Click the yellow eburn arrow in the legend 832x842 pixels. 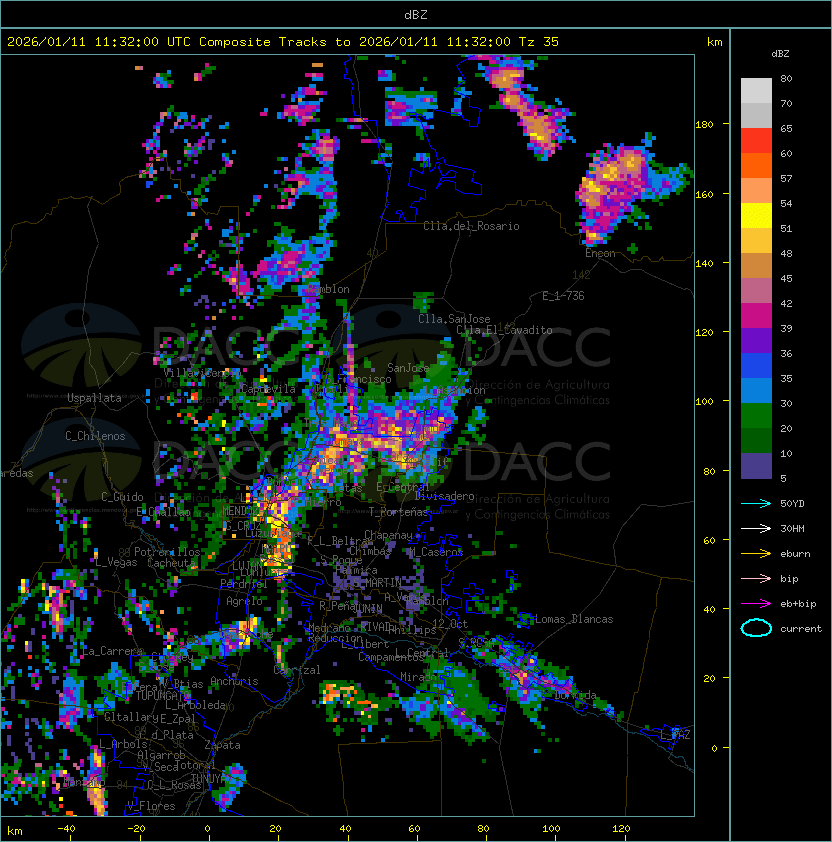(x=756, y=554)
